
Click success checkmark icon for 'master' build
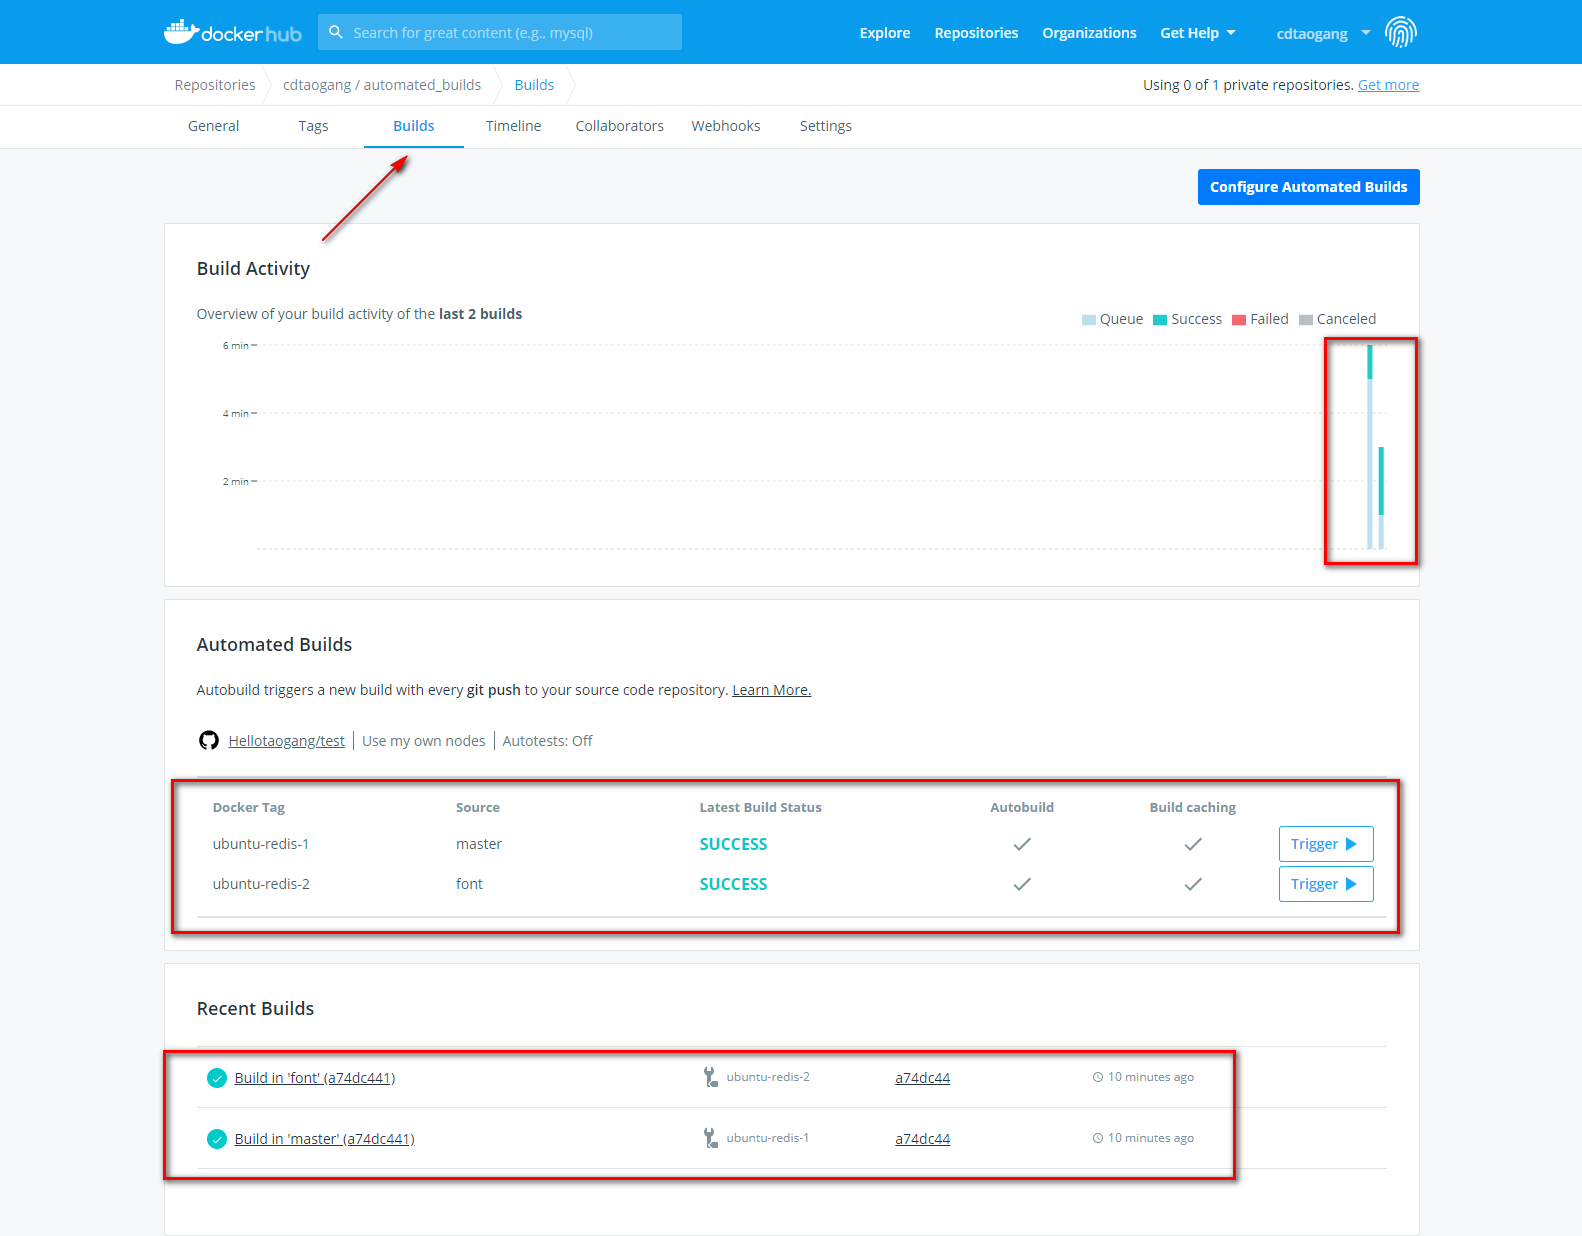[217, 1139]
